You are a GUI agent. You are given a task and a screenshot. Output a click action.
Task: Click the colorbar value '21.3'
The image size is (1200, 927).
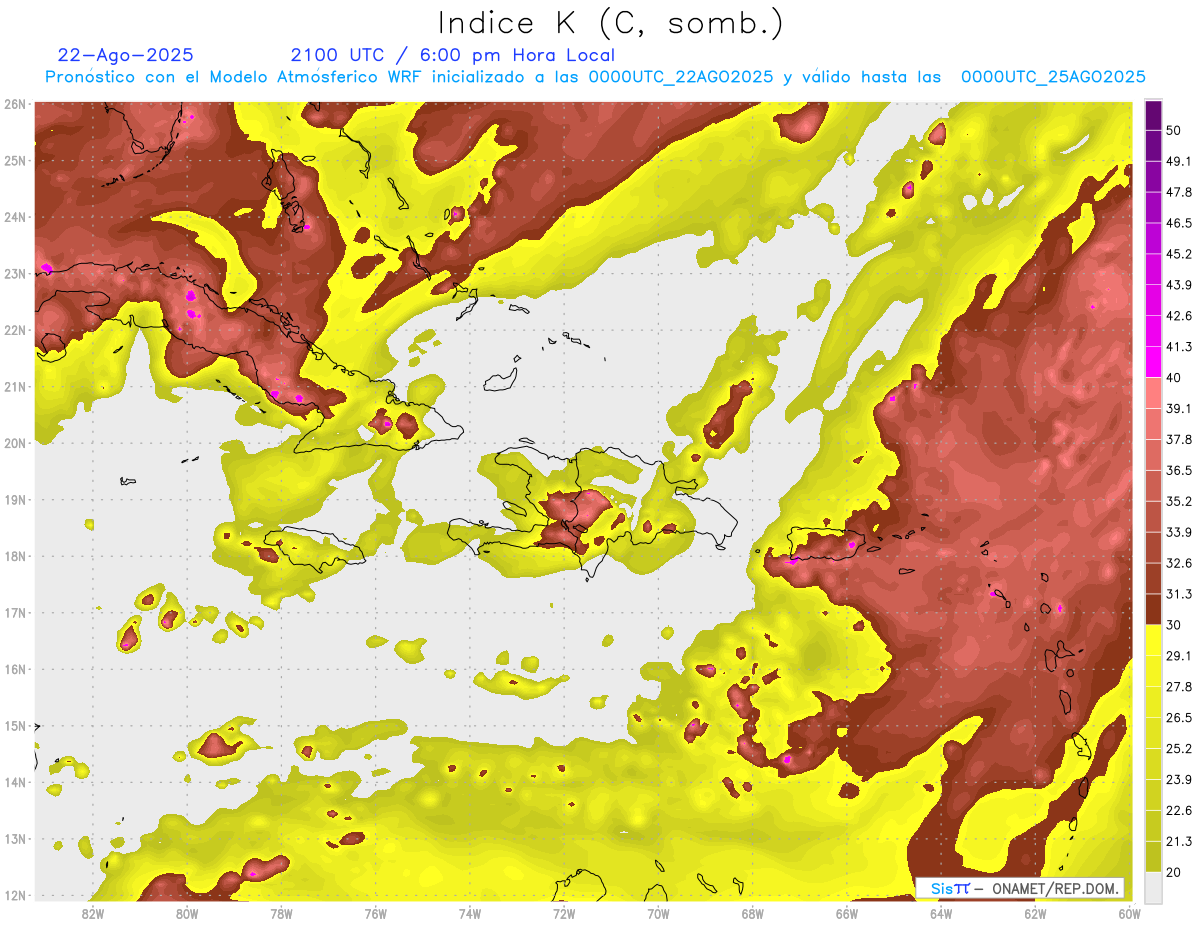[1178, 841]
